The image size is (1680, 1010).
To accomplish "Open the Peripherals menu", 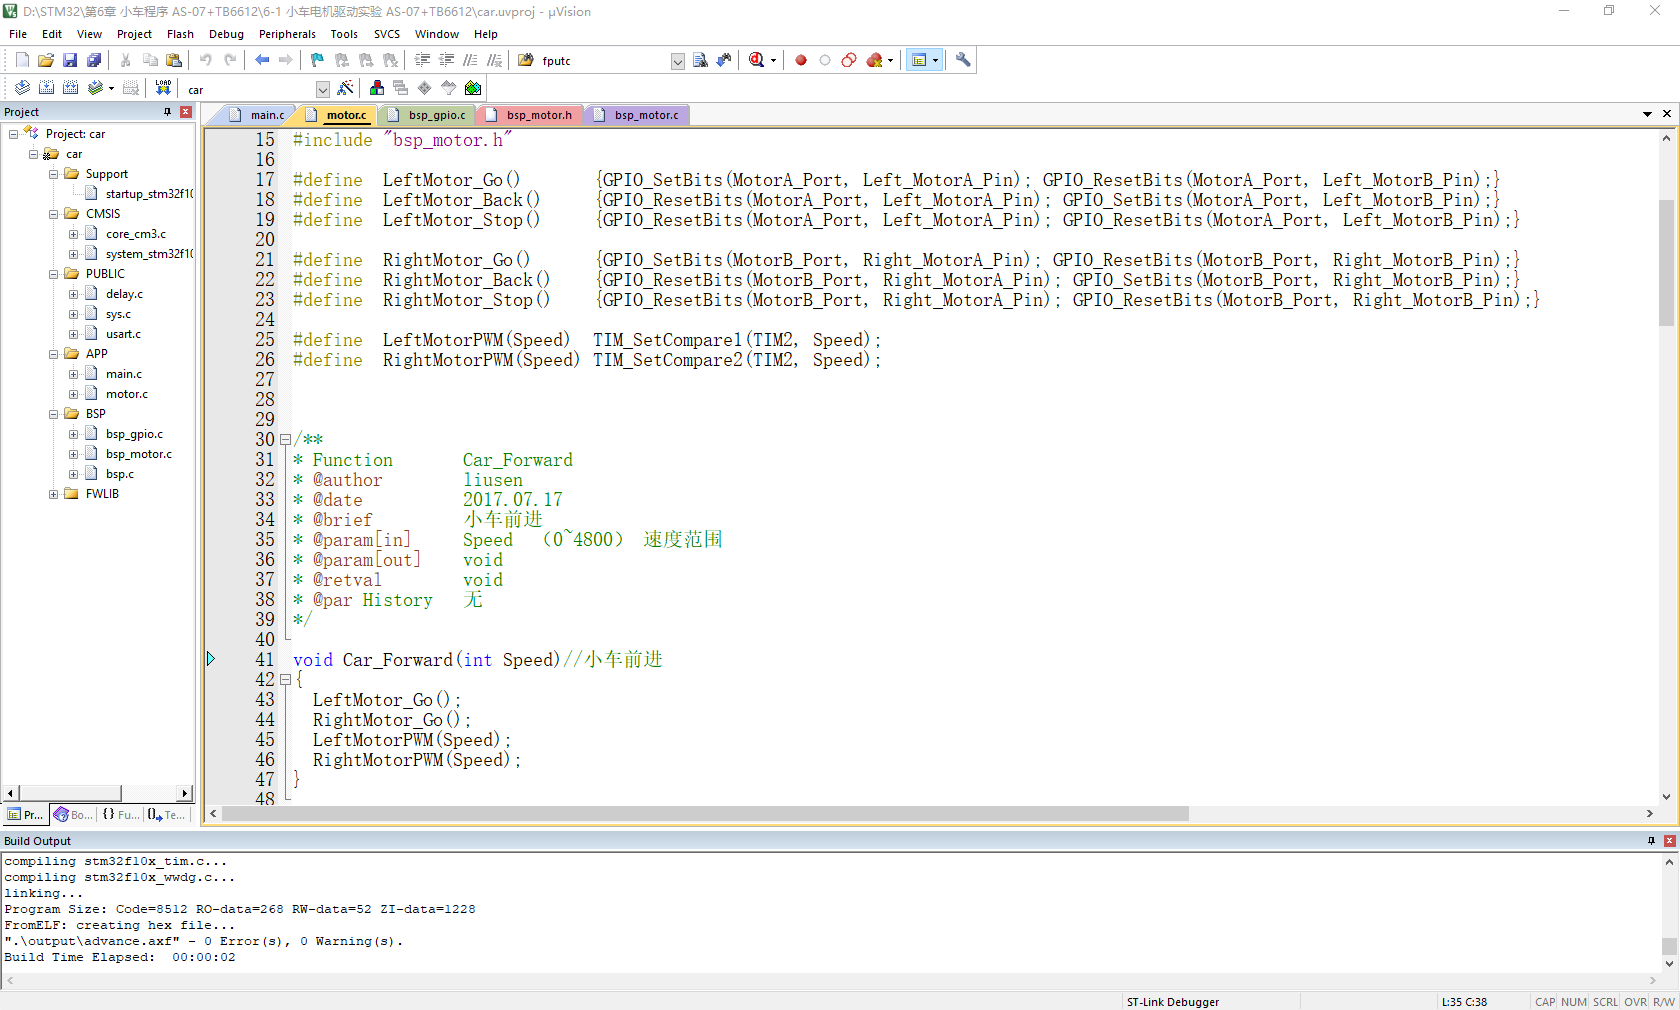I will point(287,34).
